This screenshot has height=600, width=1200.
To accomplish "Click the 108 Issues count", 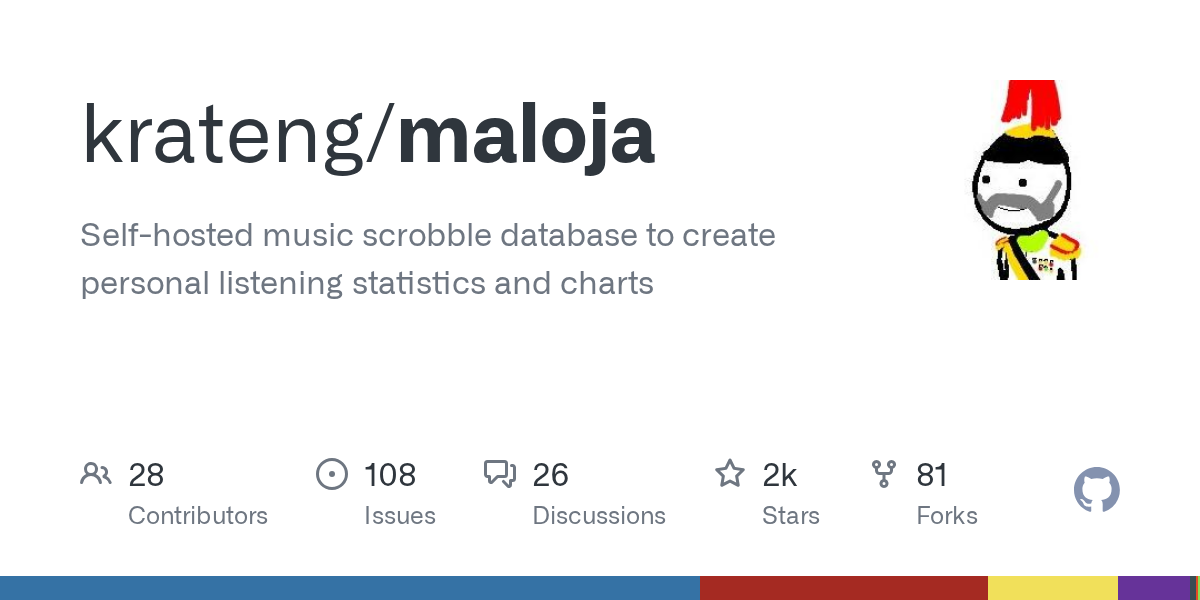I will tap(390, 475).
